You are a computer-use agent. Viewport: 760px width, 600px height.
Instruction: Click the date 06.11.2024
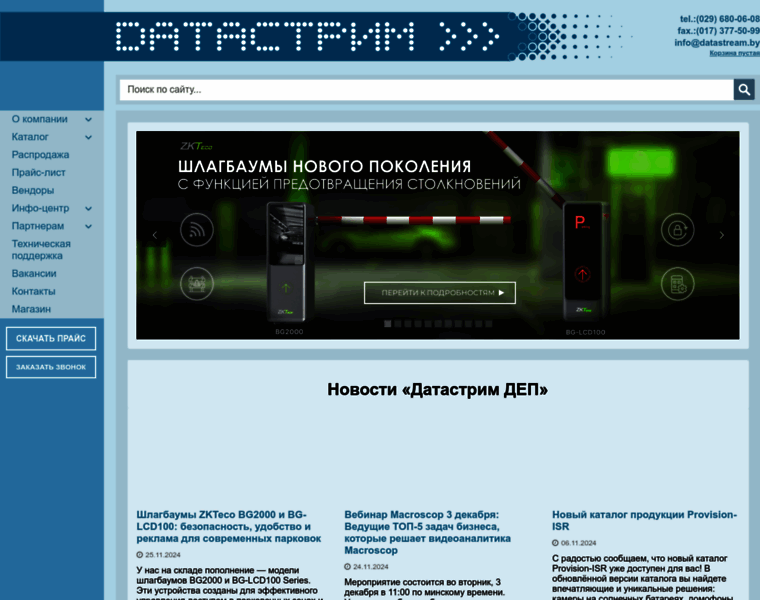578,543
